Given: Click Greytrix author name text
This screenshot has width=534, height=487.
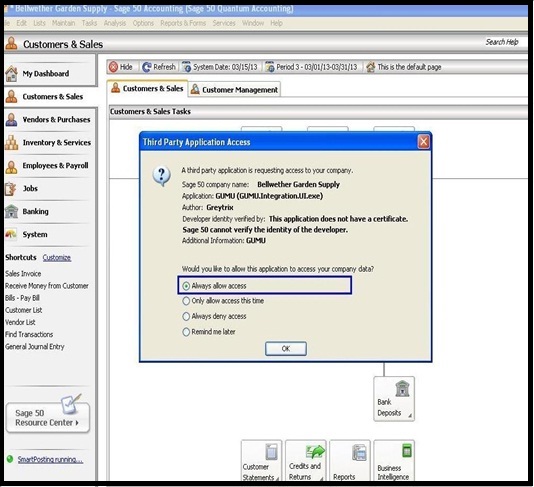Looking at the screenshot, I should tap(220, 207).
